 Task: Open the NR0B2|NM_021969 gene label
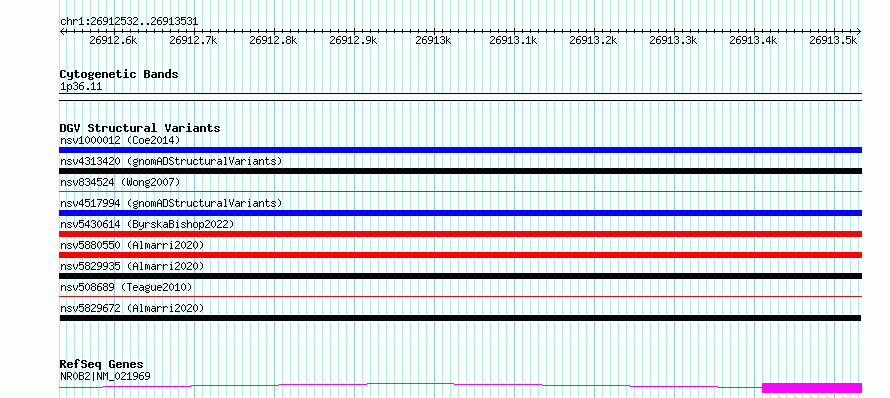tap(105, 376)
